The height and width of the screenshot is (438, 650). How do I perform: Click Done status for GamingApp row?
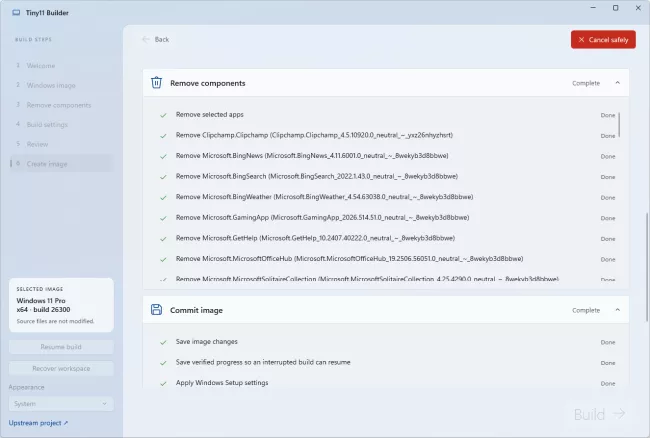608,218
